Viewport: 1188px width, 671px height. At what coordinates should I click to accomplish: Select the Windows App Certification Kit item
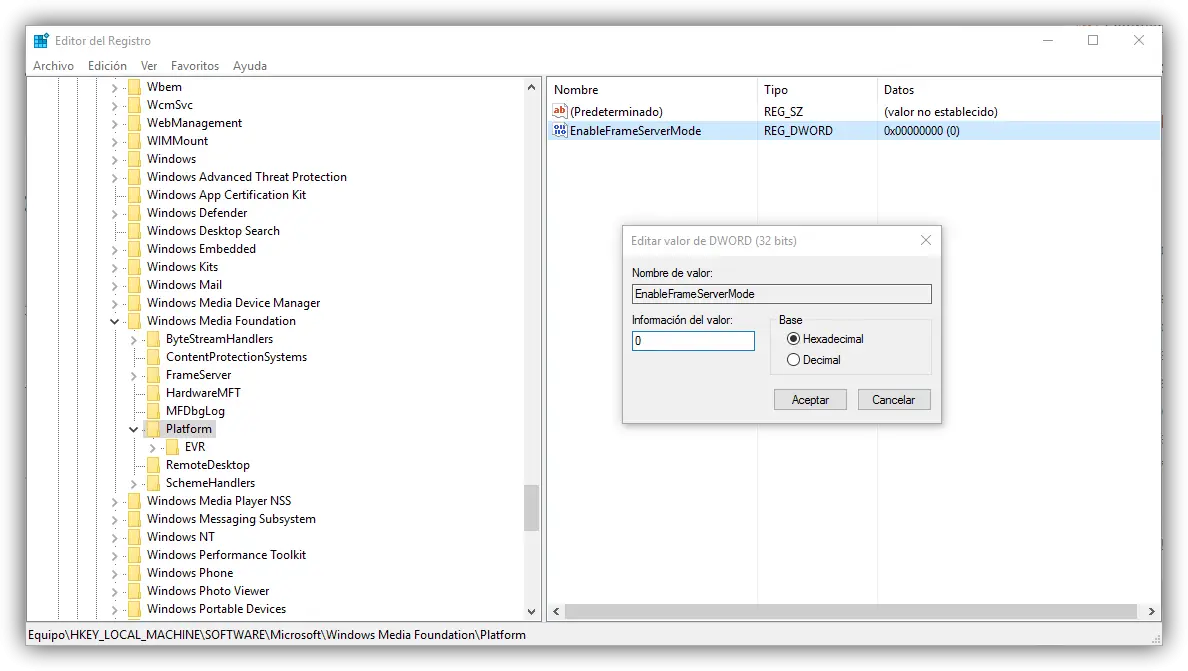[227, 195]
